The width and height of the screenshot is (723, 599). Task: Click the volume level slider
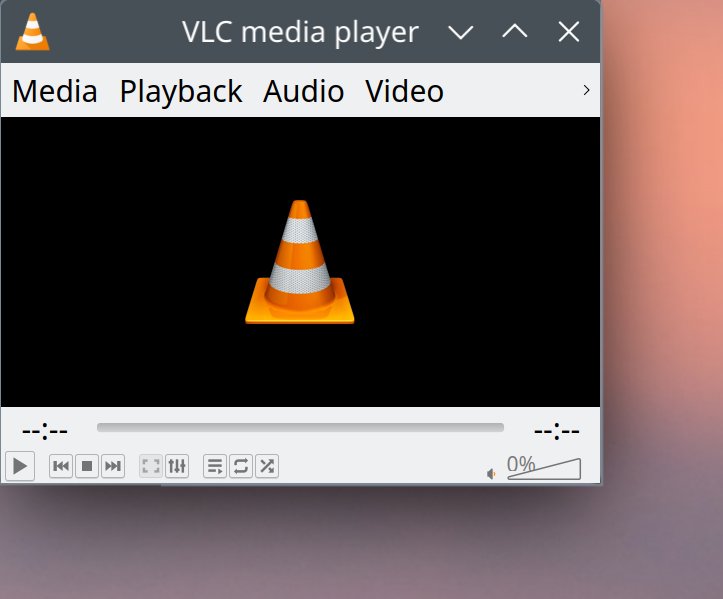pos(544,470)
